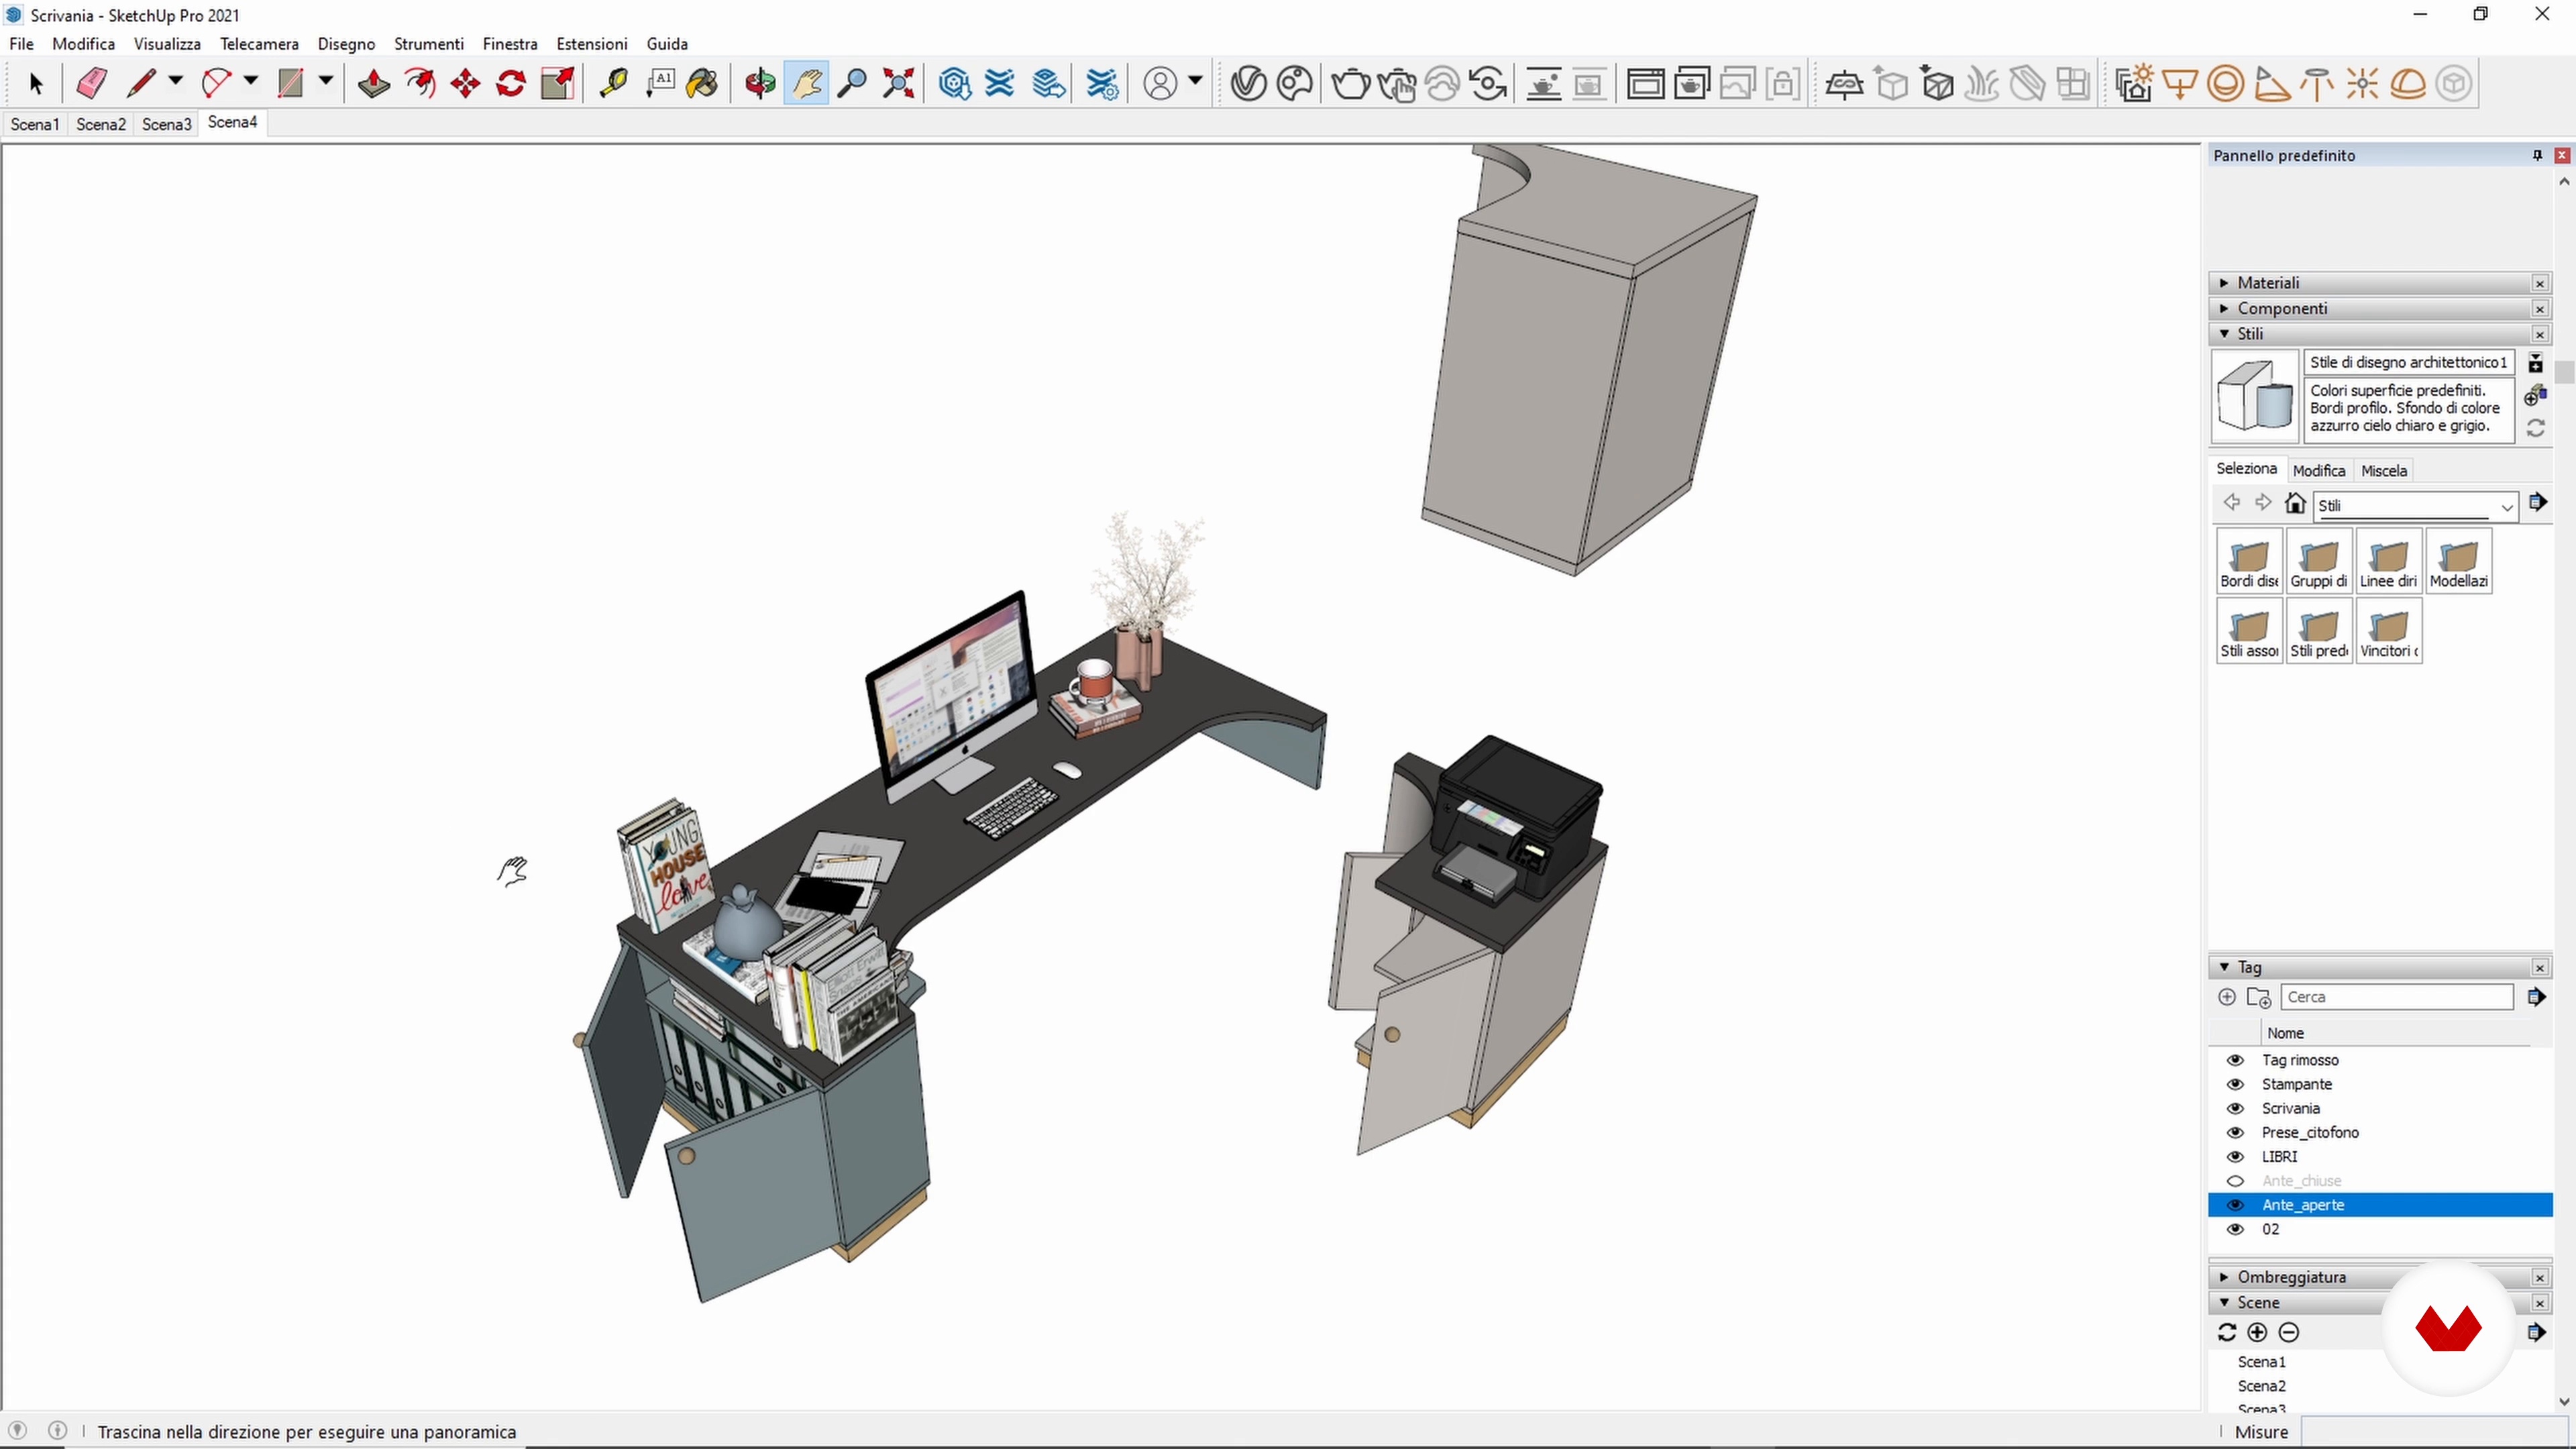Open the Estensioni menu
The image size is (2576, 1449).
[592, 44]
